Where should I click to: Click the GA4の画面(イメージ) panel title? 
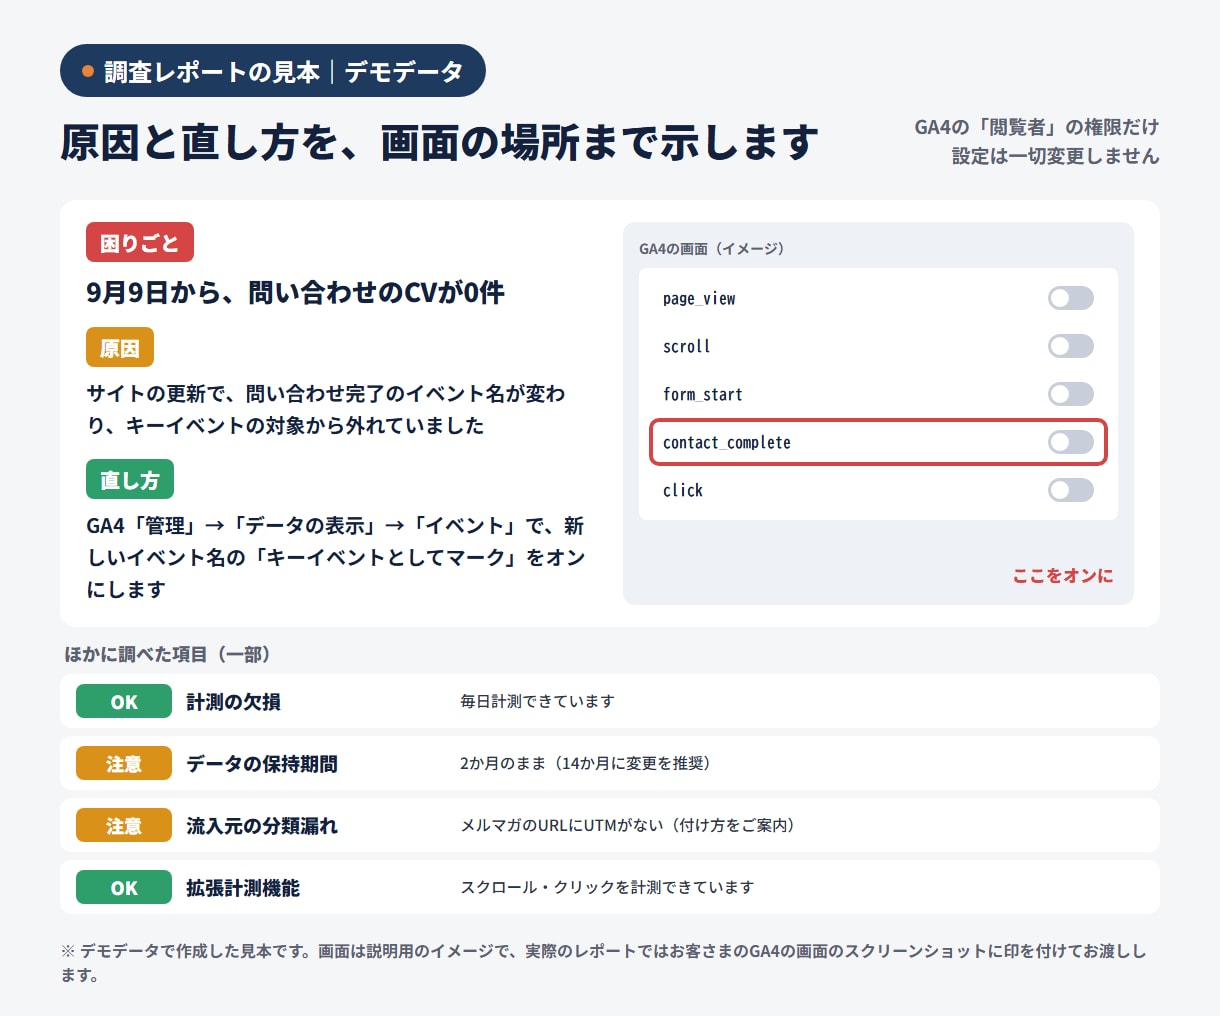[712, 248]
